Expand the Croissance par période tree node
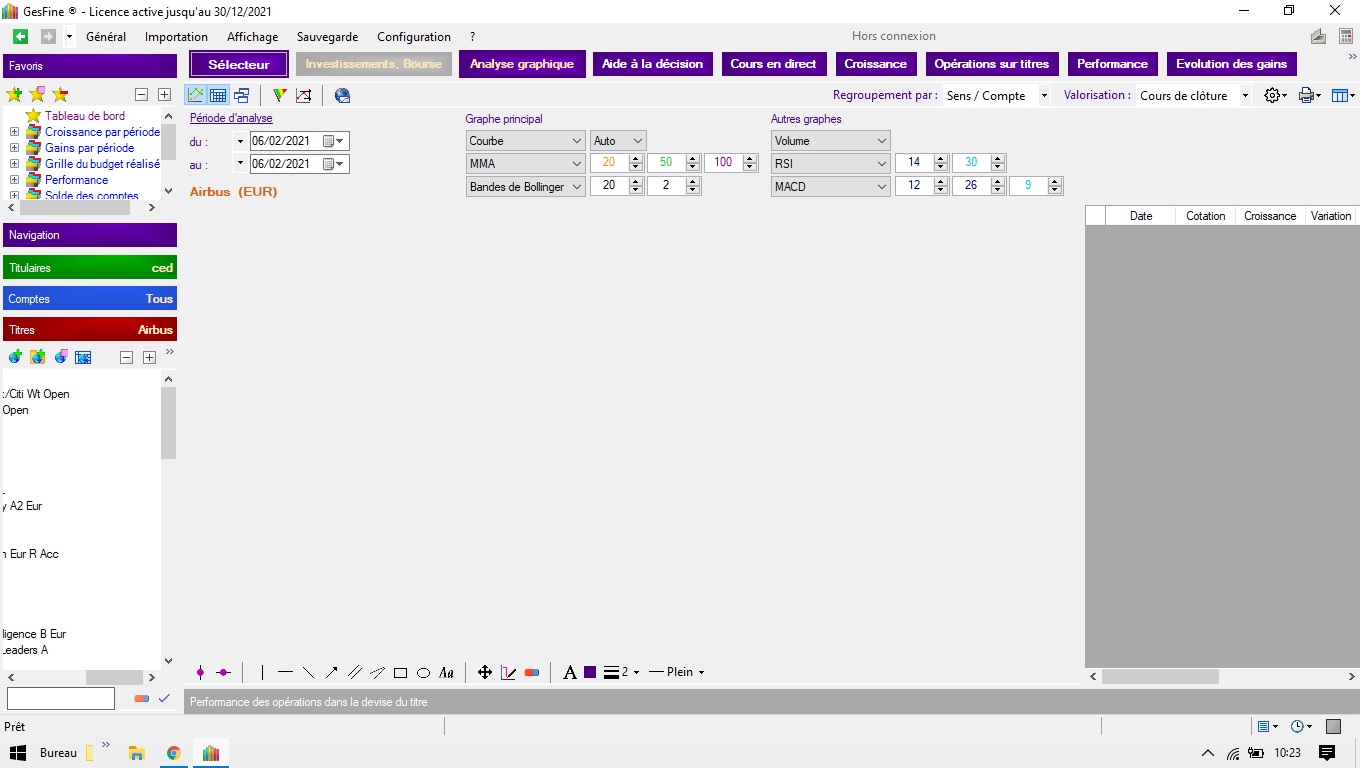This screenshot has width=1360, height=768. 14,132
